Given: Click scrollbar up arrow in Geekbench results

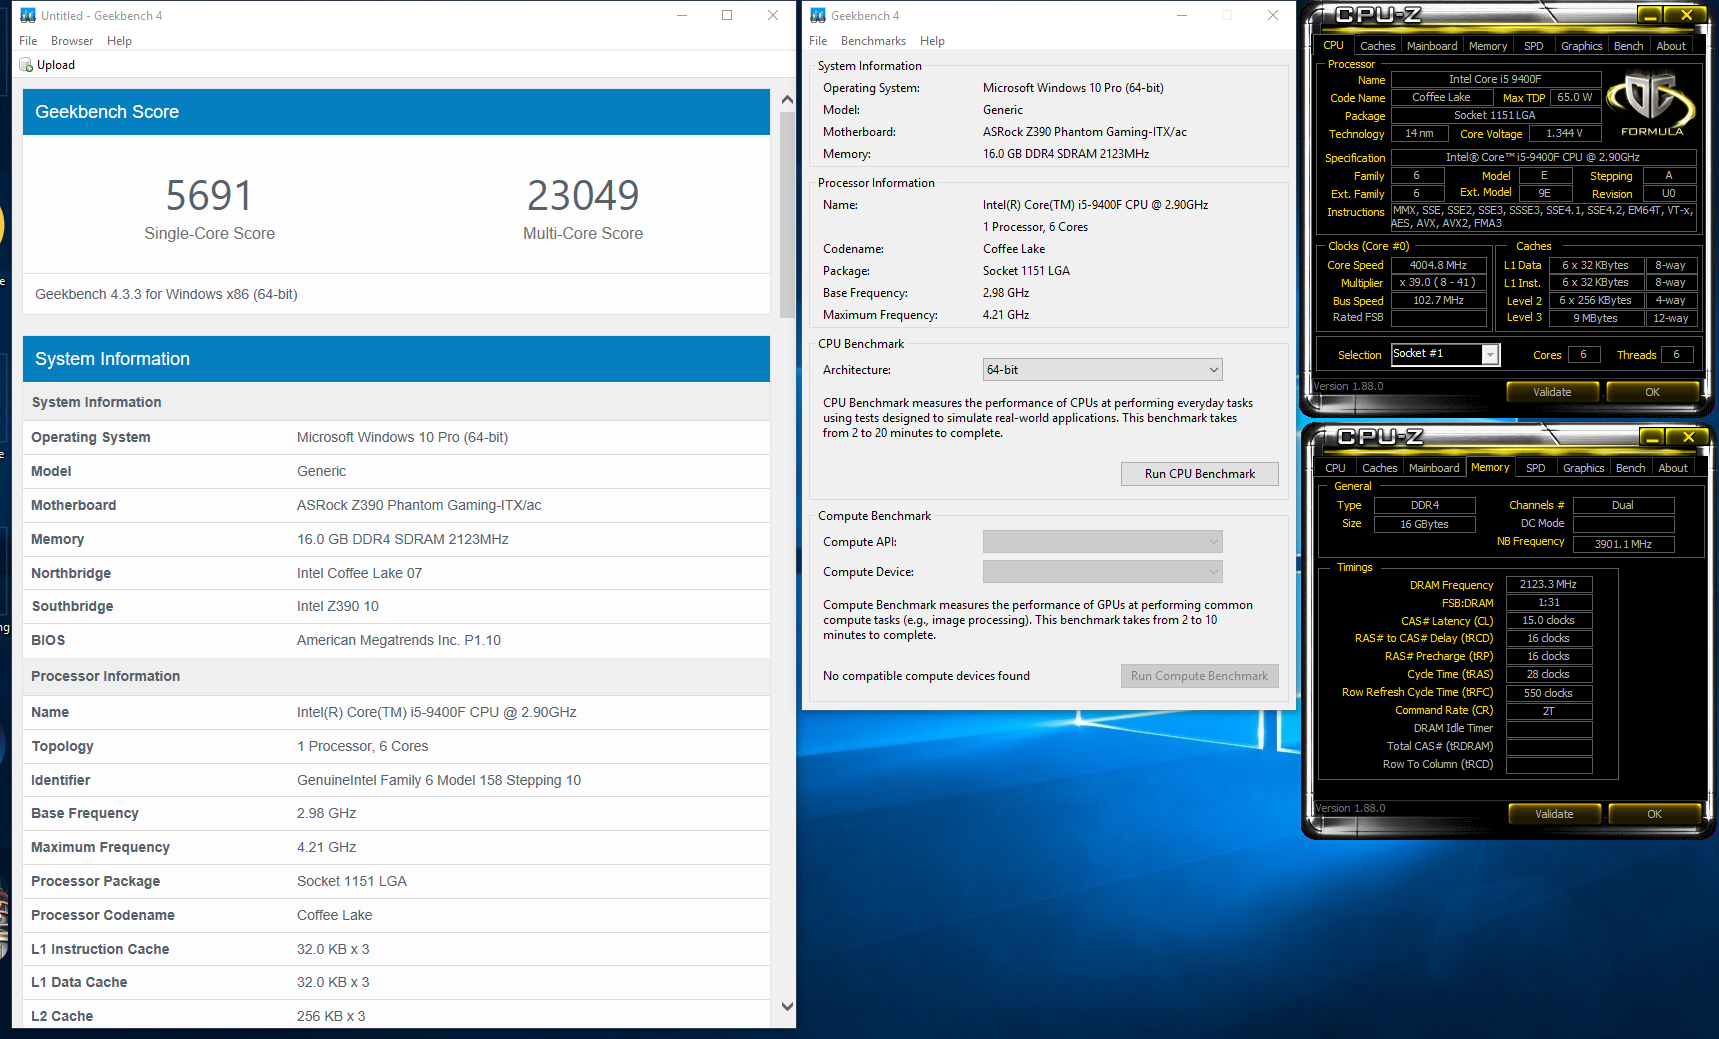Looking at the screenshot, I should coord(787,100).
